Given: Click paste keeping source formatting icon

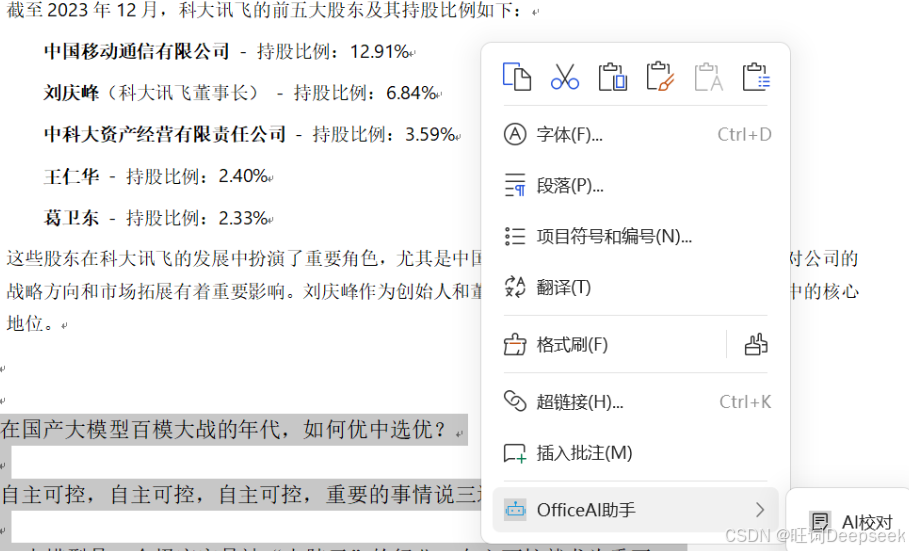Looking at the screenshot, I should [660, 77].
